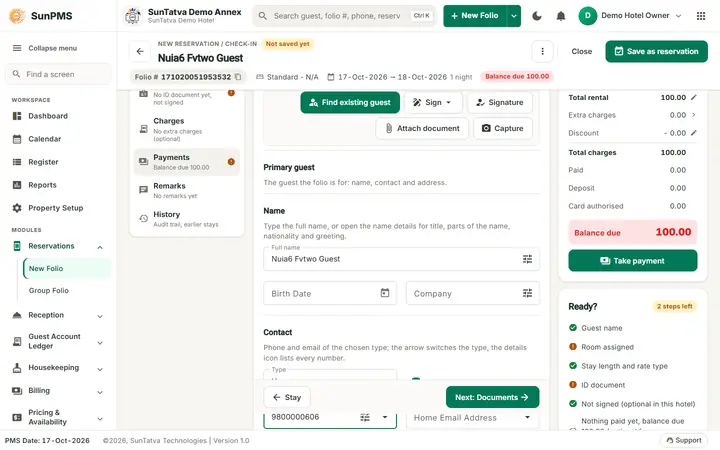Click the SunTatva Demo Annex hotel logo
The image size is (720, 450).
point(133,16)
